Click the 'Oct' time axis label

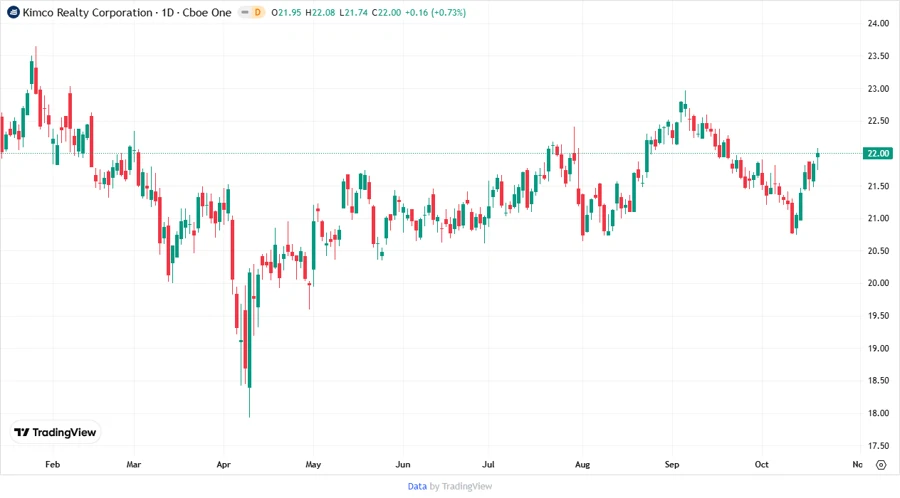pos(762,464)
